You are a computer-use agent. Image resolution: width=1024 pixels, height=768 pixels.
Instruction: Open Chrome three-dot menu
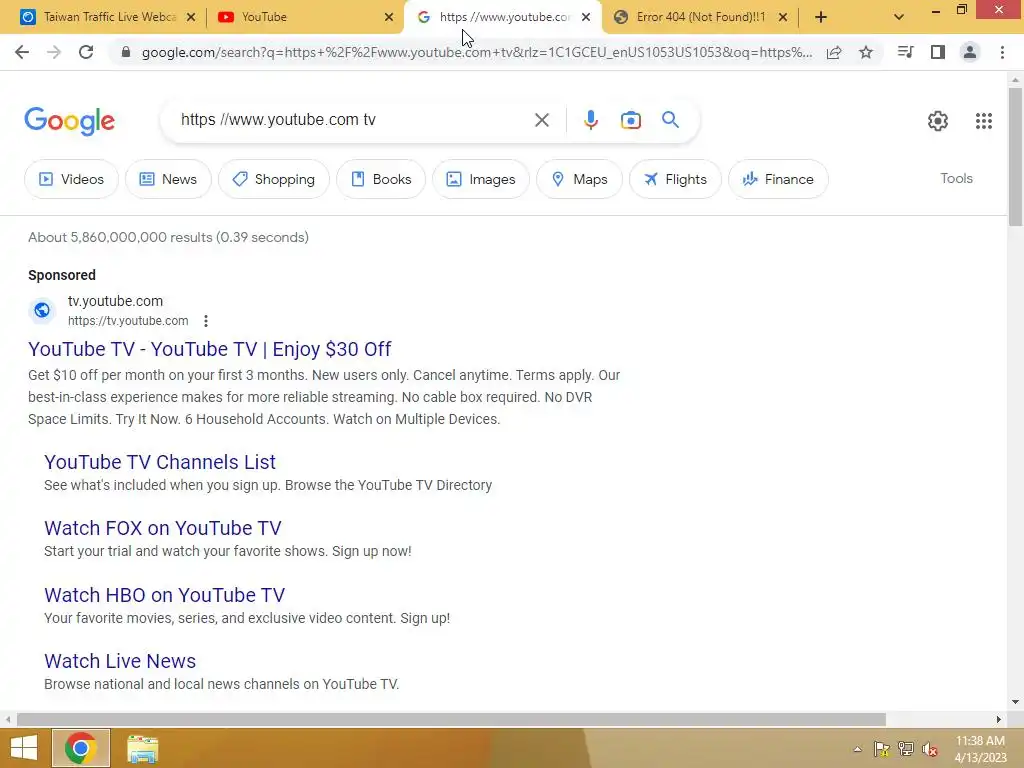coord(1002,52)
